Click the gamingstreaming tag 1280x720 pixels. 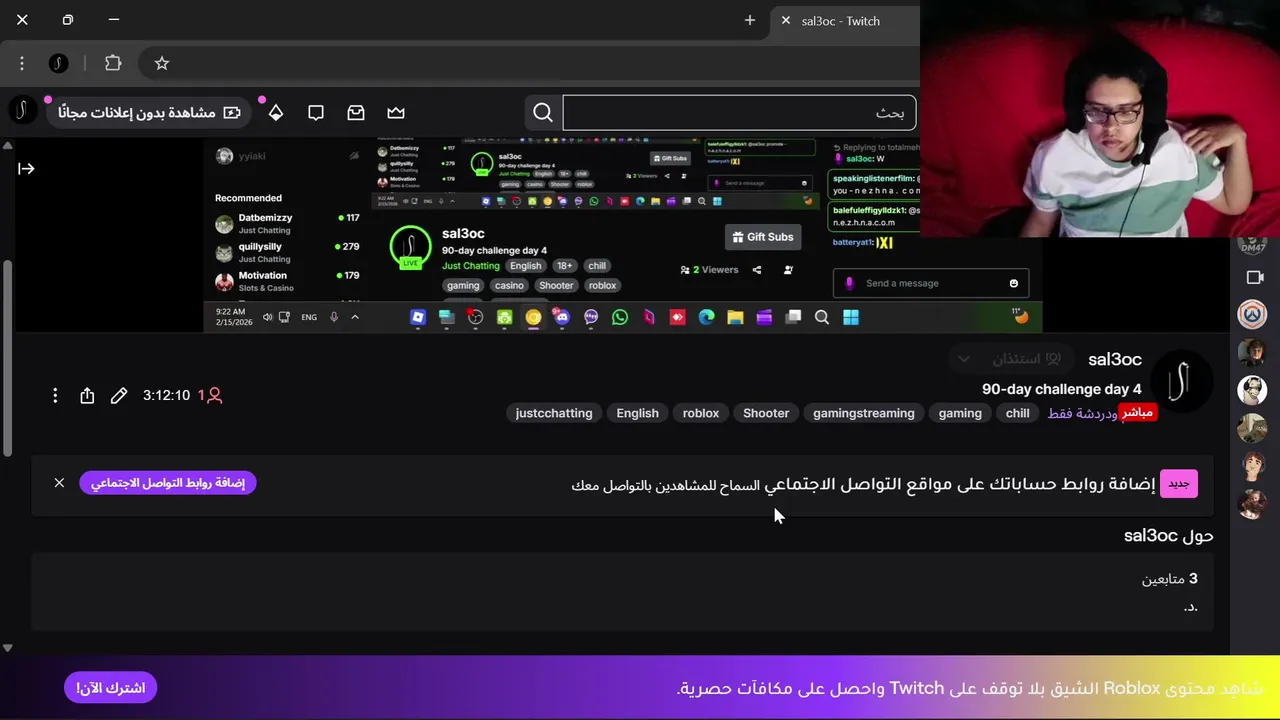point(864,413)
